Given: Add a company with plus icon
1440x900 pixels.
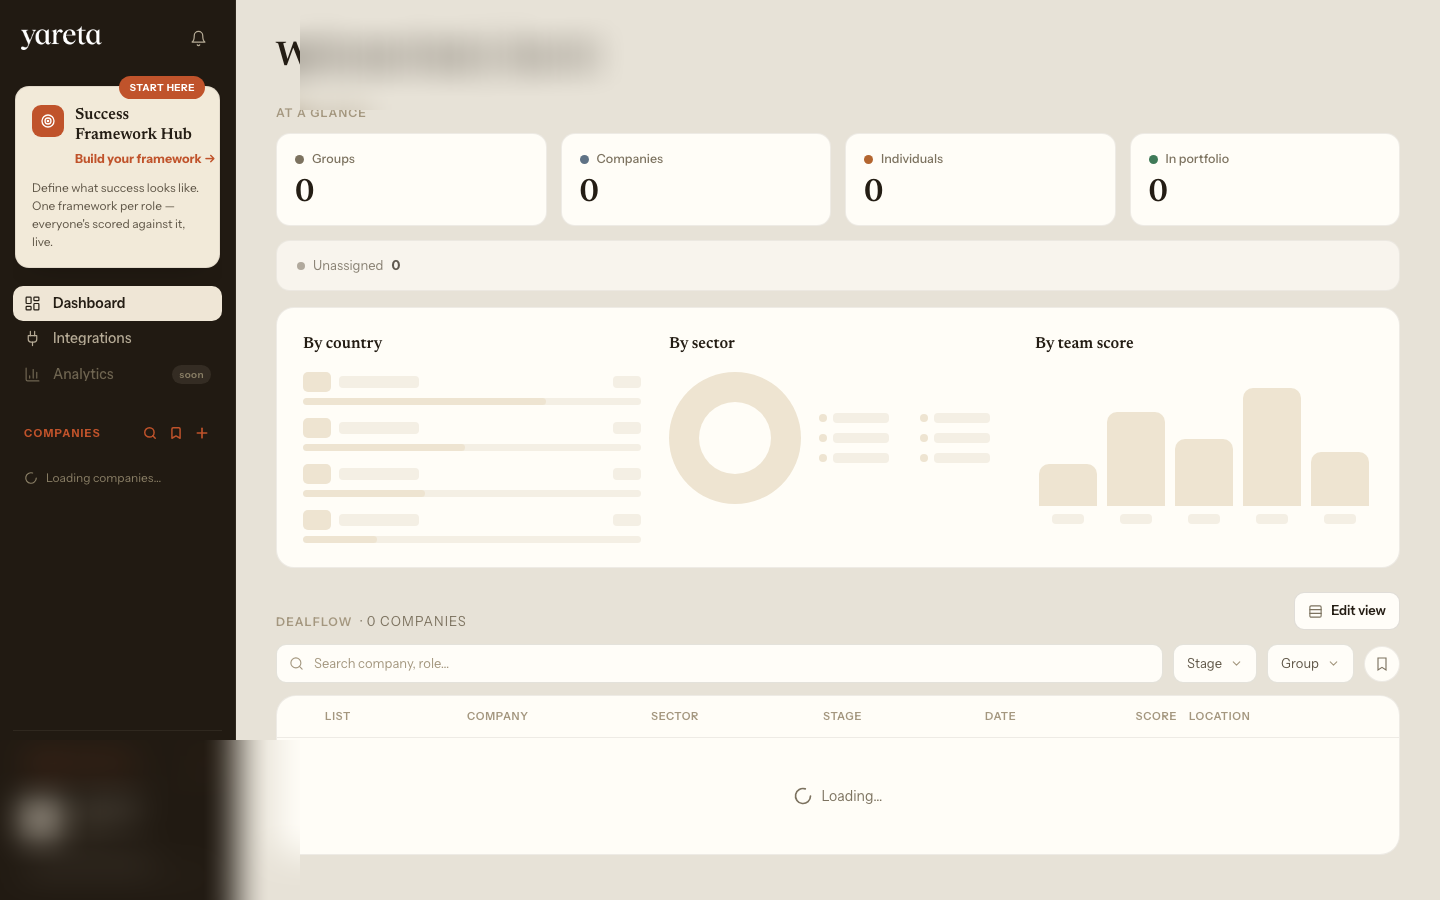Looking at the screenshot, I should (x=202, y=433).
